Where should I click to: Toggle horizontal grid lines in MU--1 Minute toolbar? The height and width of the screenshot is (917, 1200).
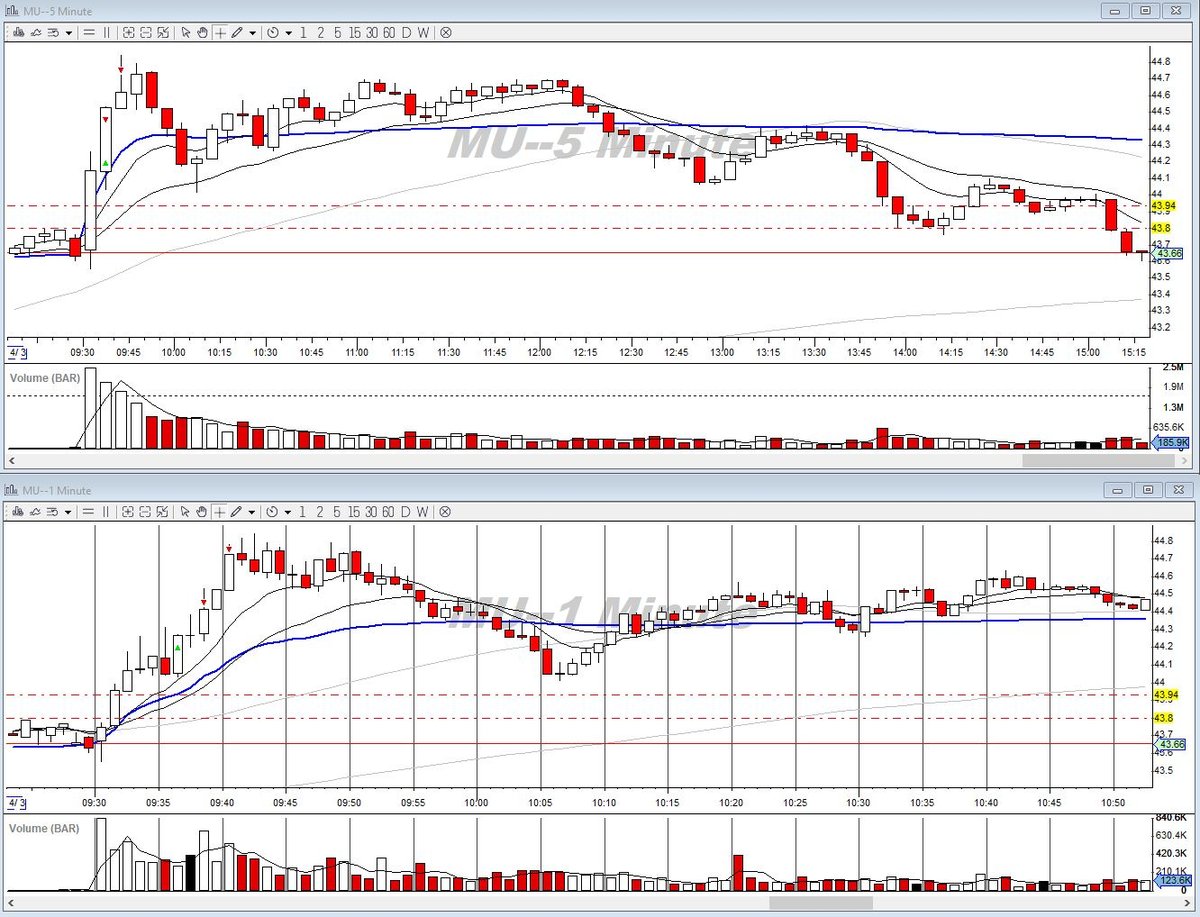click(89, 510)
